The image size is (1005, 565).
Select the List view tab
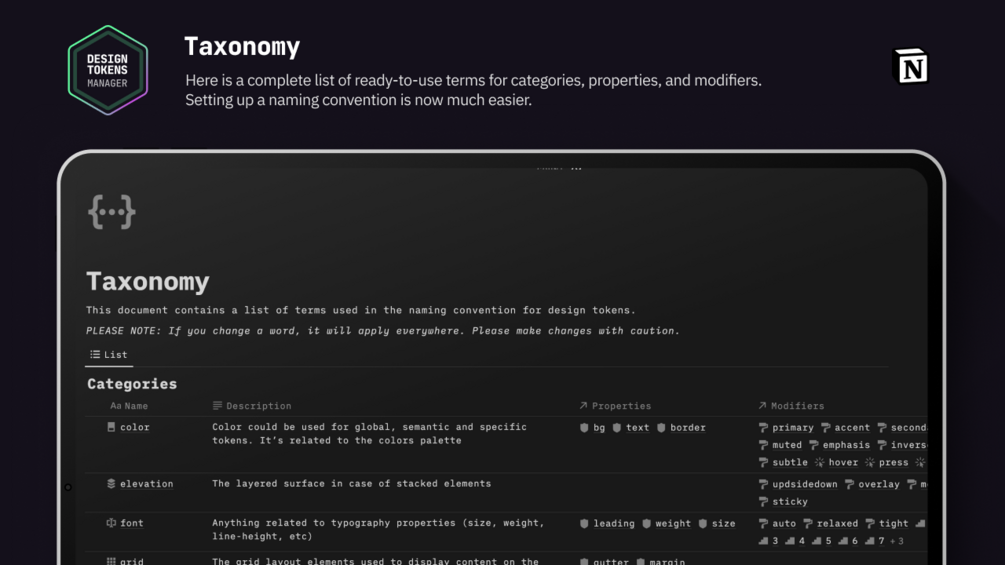tap(108, 354)
